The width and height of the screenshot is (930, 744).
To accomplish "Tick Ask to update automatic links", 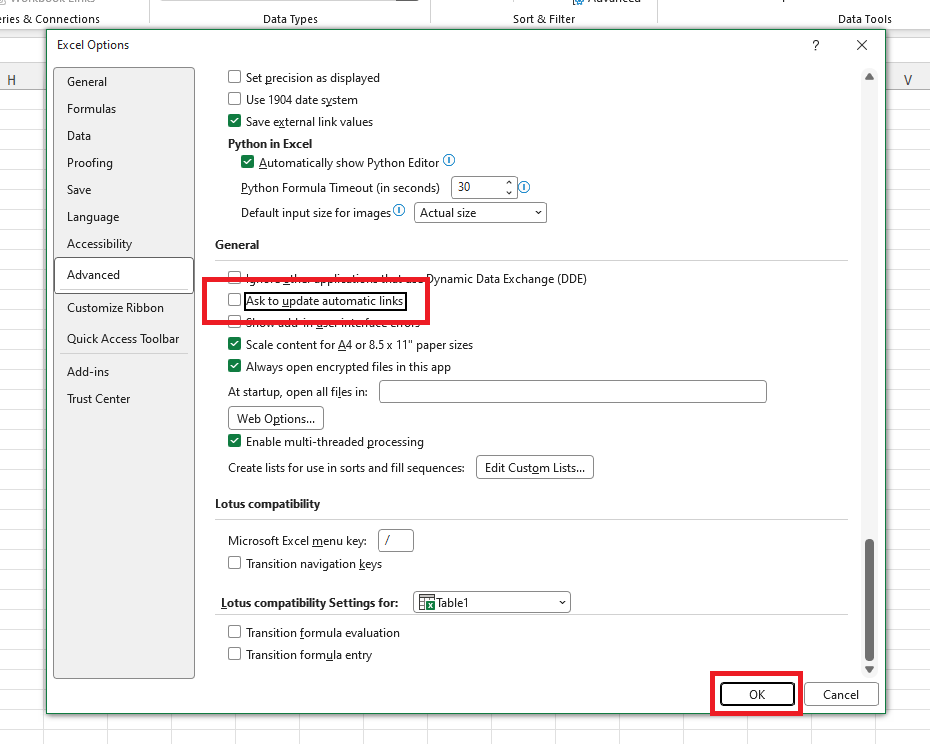I will click(235, 300).
